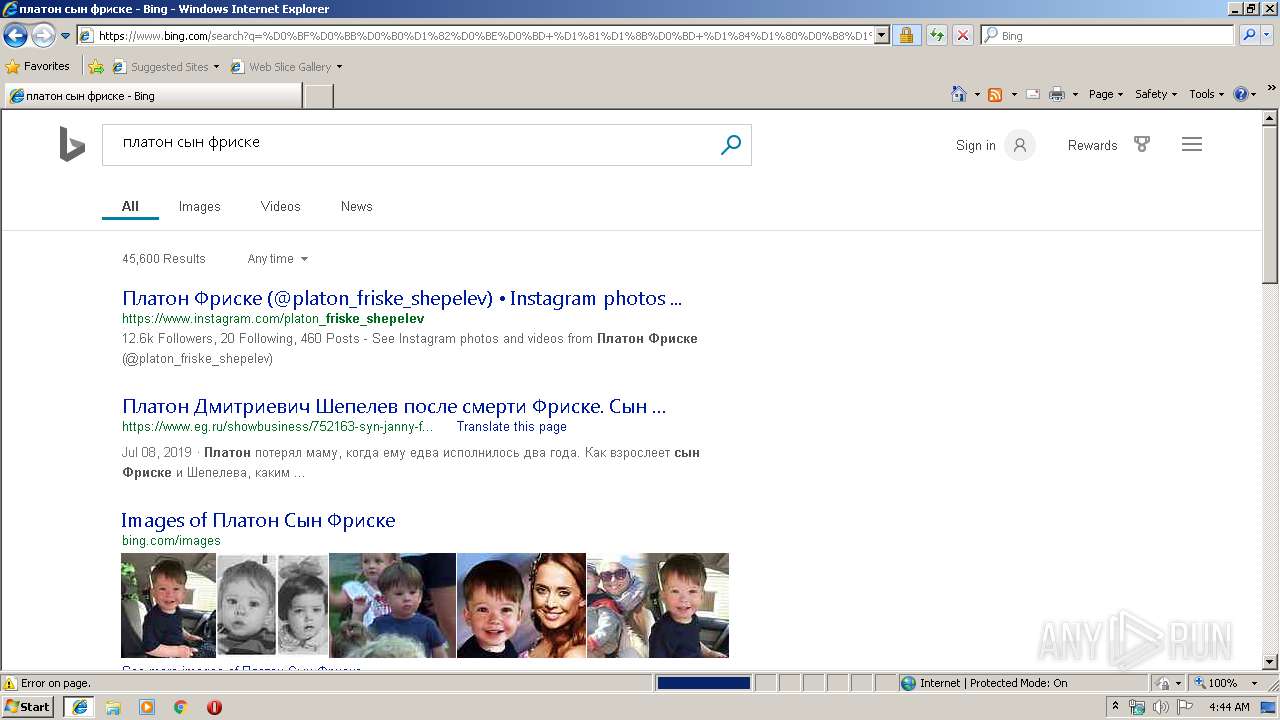Click the vertical scrollbar down arrow
The width and height of the screenshot is (1280, 720).
pos(1271,662)
